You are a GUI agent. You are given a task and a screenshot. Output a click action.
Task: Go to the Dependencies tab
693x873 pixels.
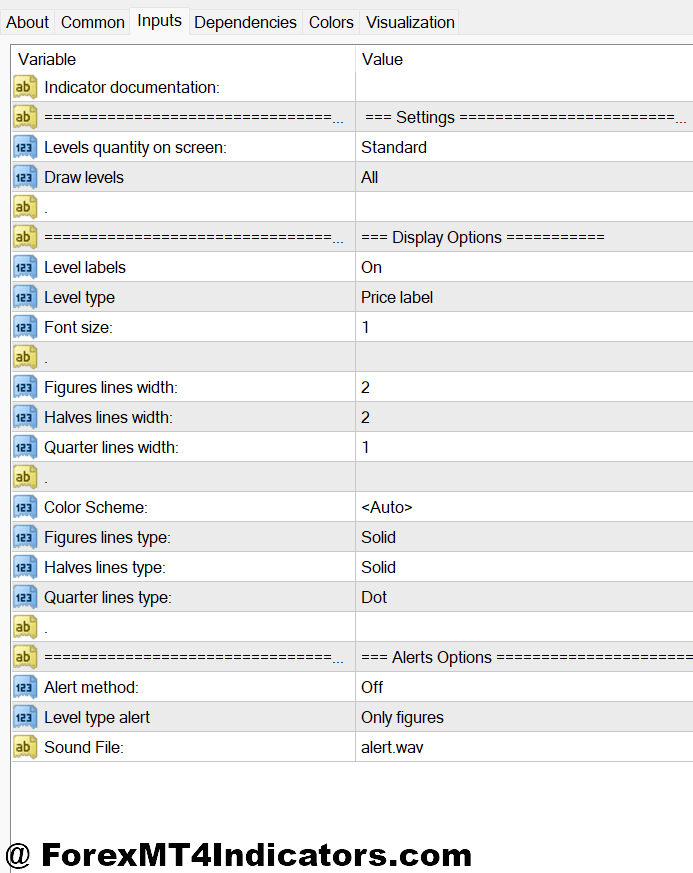point(245,22)
